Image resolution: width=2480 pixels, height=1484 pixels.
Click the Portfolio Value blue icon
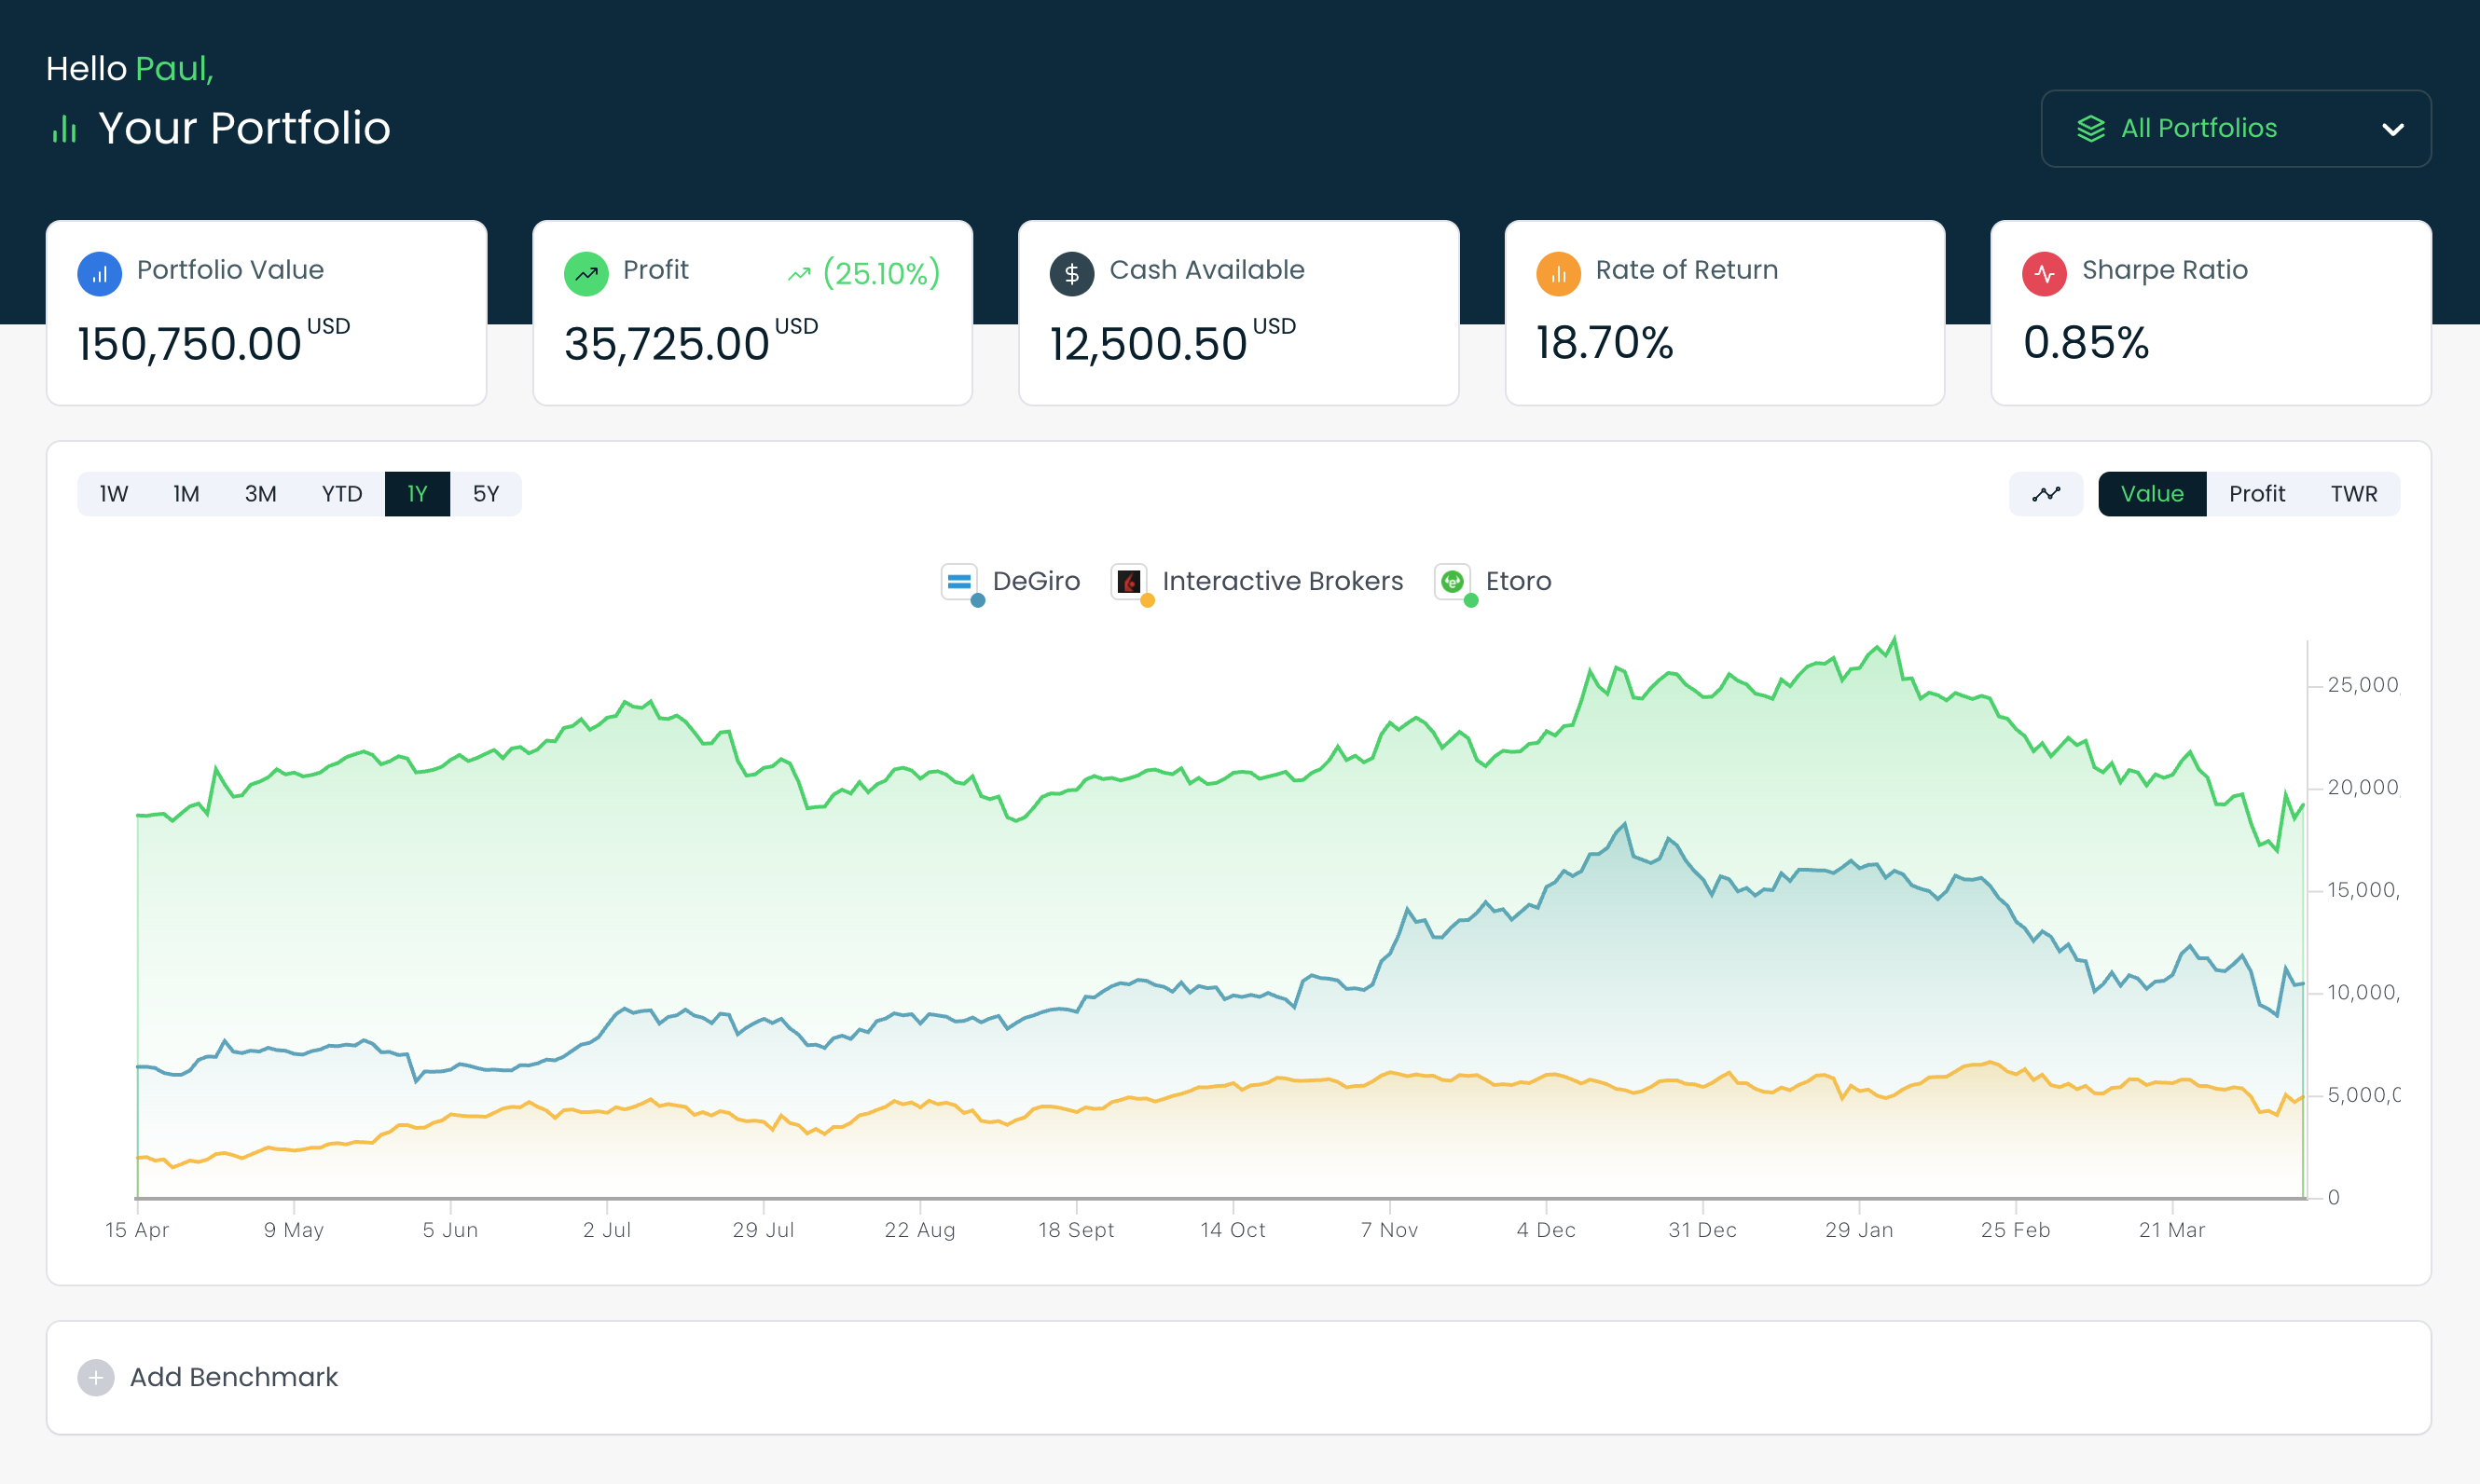pyautogui.click(x=99, y=273)
